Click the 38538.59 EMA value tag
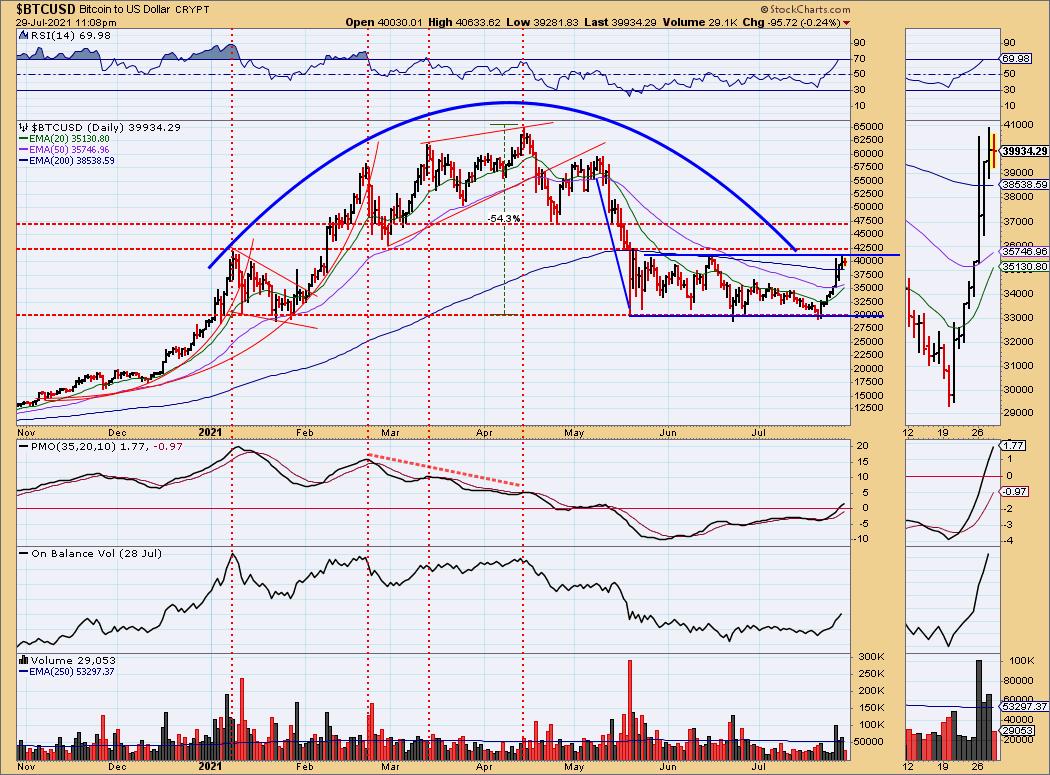Screen dimensions: 1050x775 (x=1025, y=184)
